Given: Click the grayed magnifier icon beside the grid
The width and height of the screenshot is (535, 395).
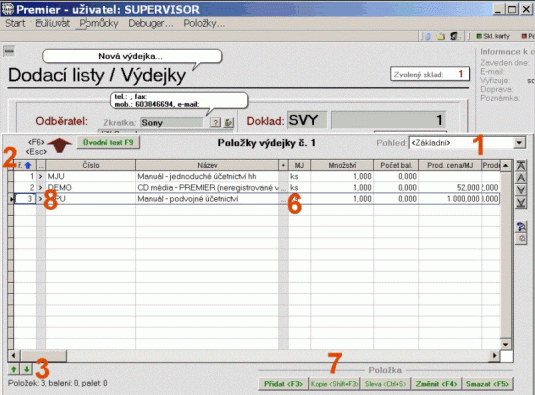Looking at the screenshot, I should point(522,238).
